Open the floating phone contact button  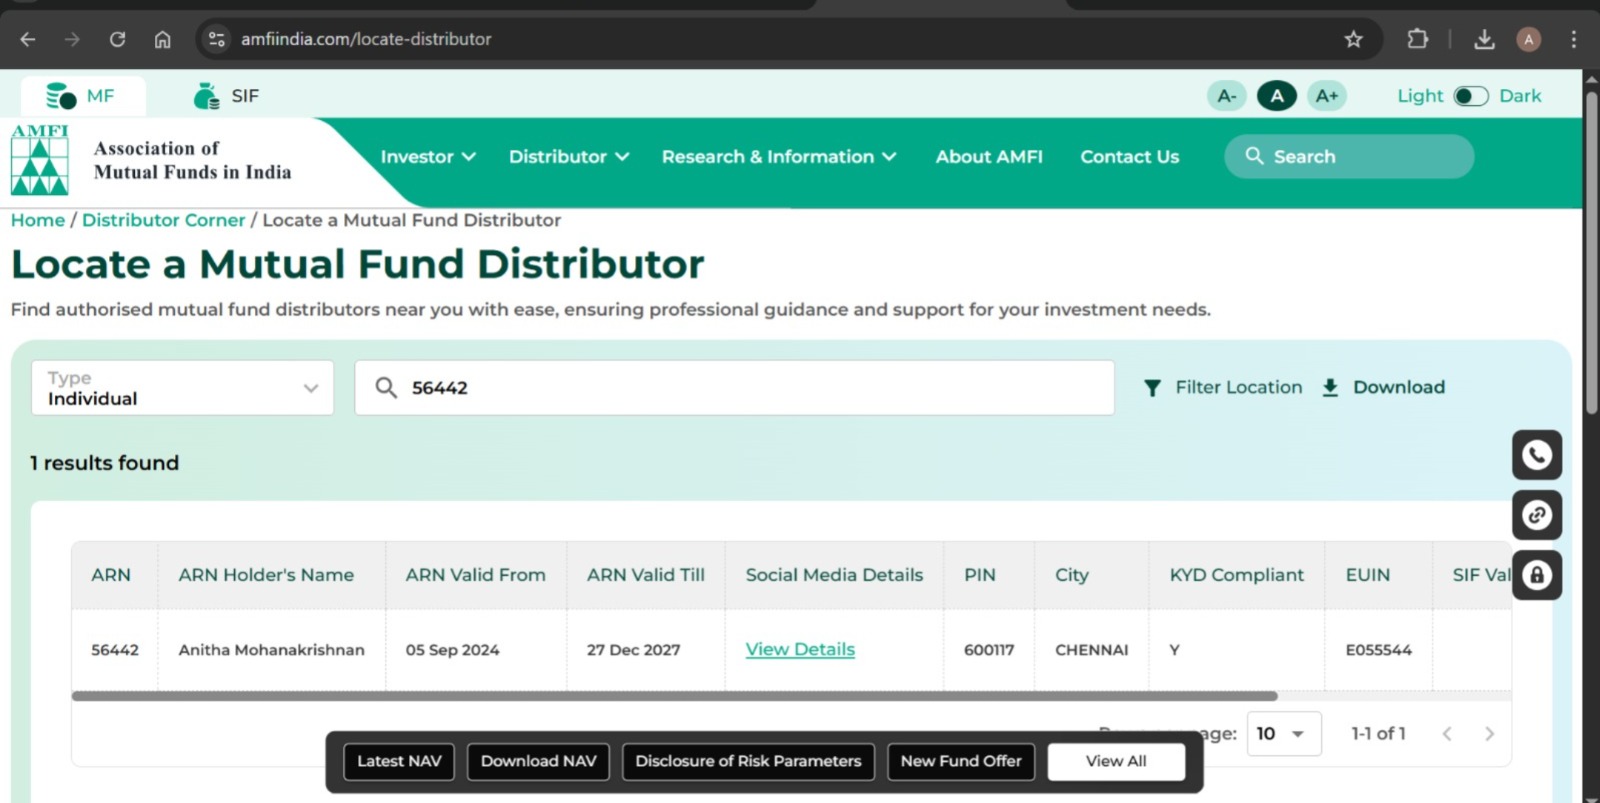pos(1537,455)
